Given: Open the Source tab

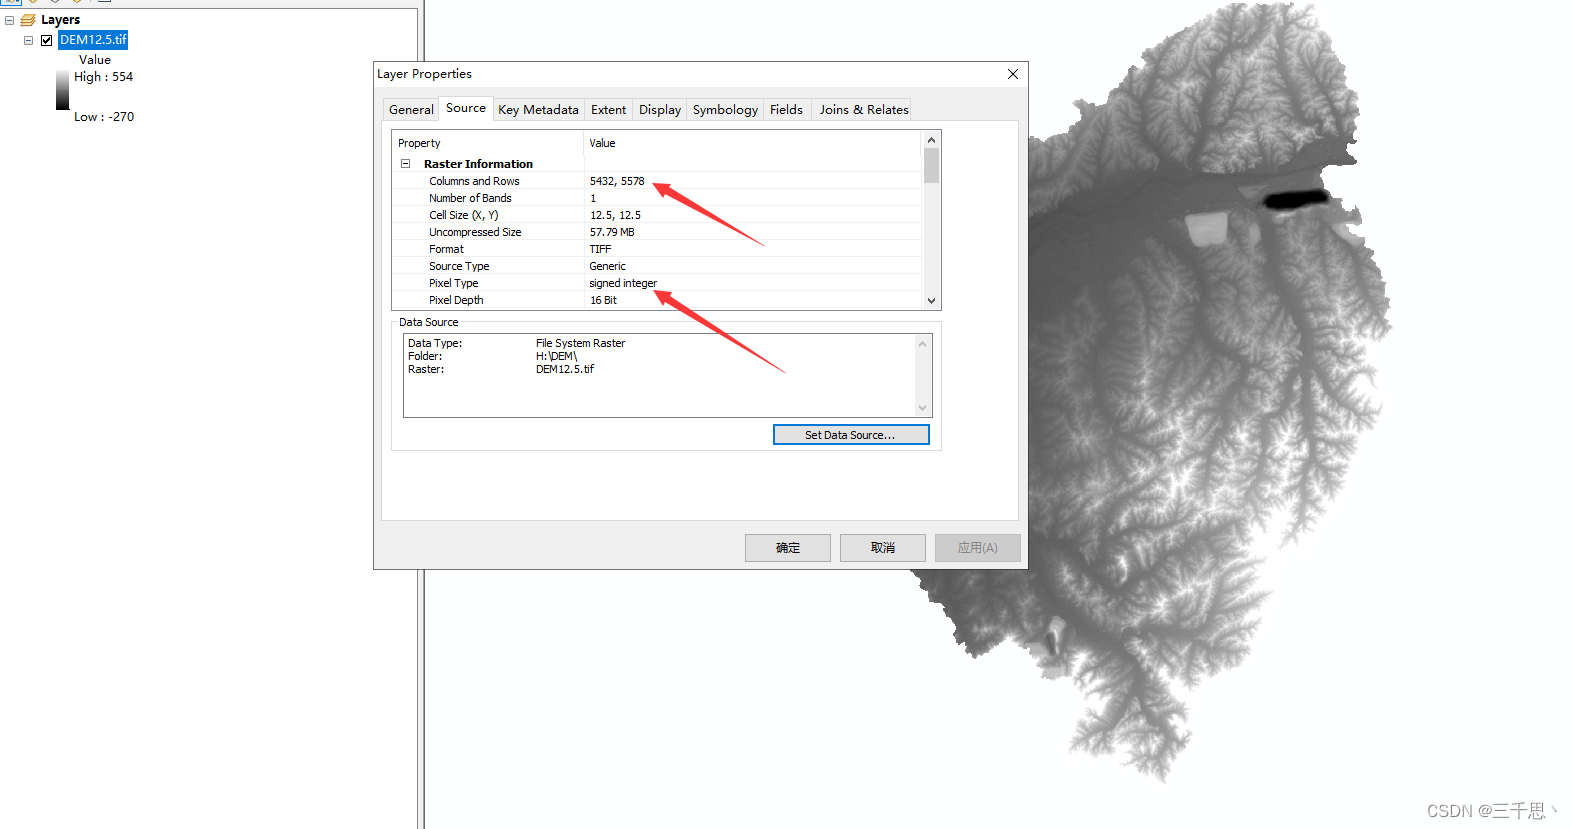Looking at the screenshot, I should point(466,108).
